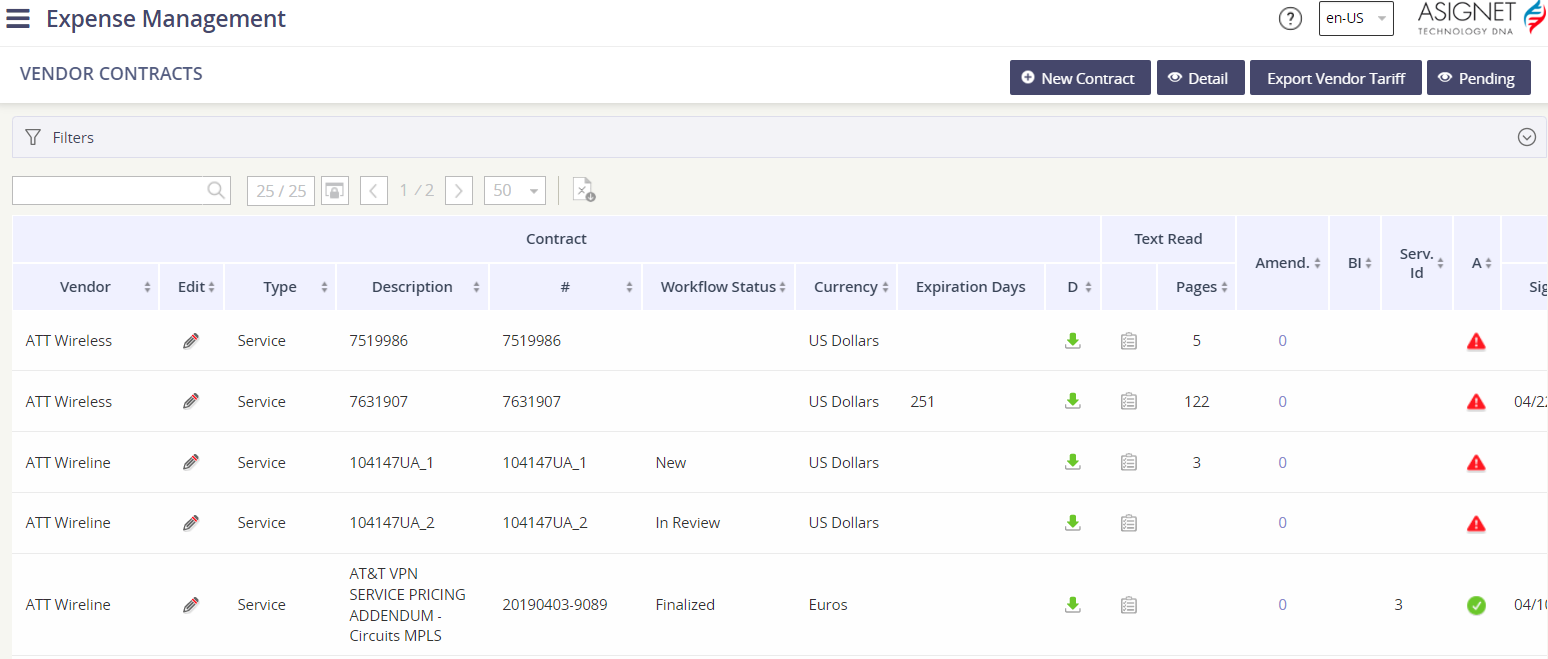Sort table by Type column
Viewport: 1548px width, 659px height.
(324, 288)
